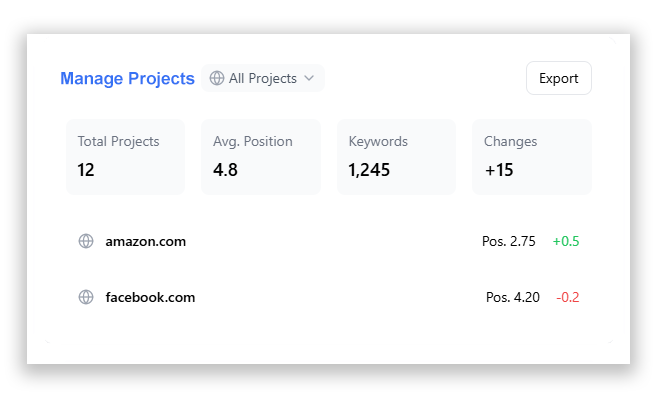Open the Total Projects stat card
Image resolution: width=657 pixels, height=397 pixels.
(125, 157)
